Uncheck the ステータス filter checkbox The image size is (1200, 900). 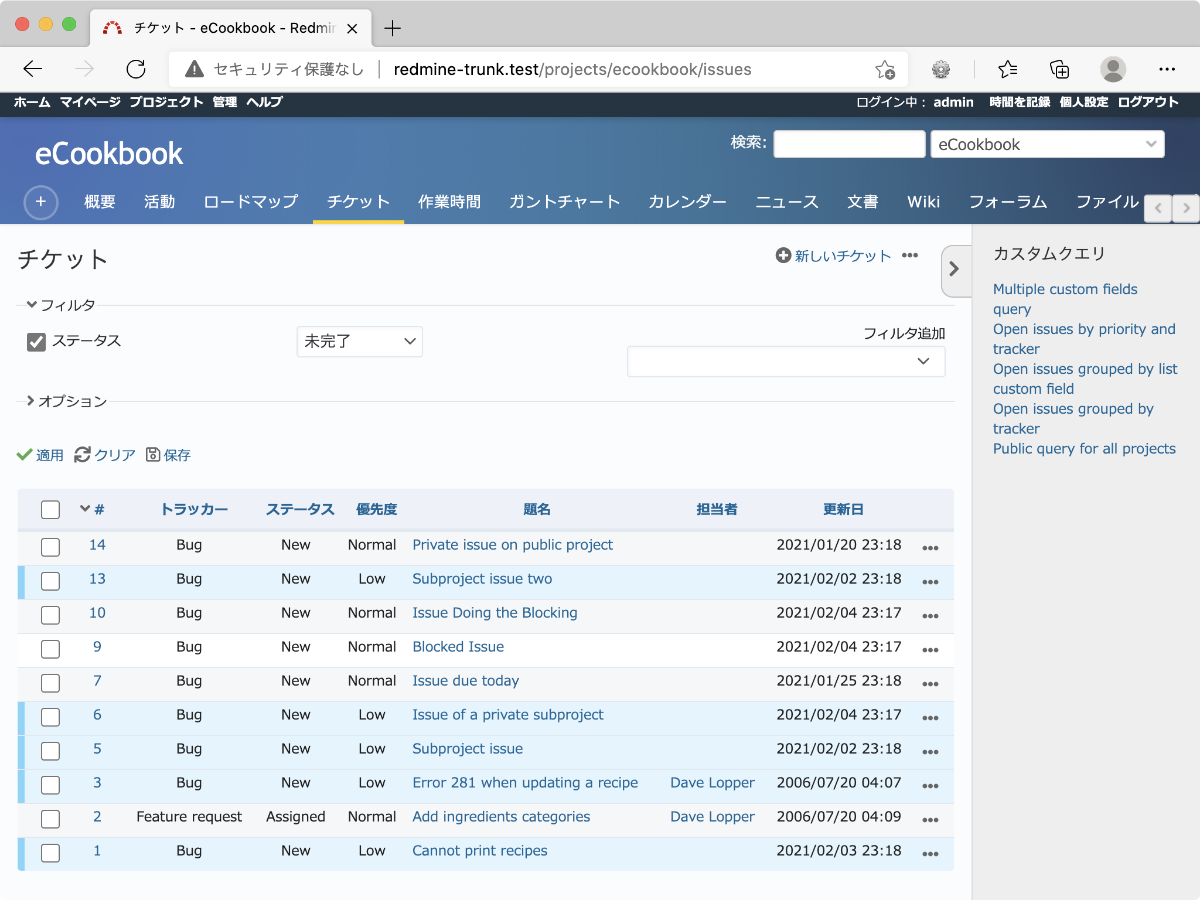tap(37, 342)
